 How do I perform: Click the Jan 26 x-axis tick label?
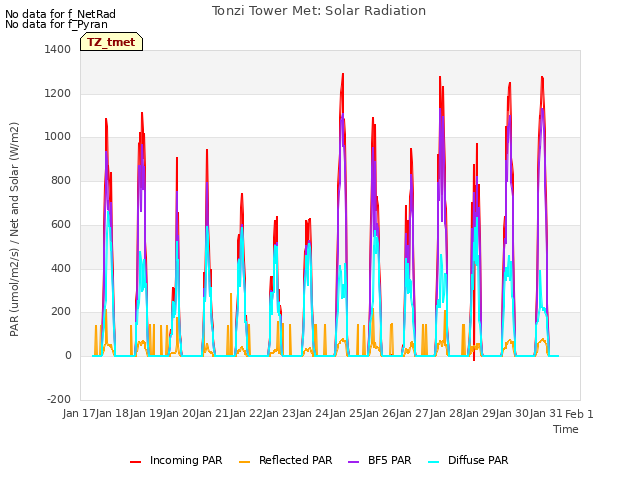pos(379,413)
